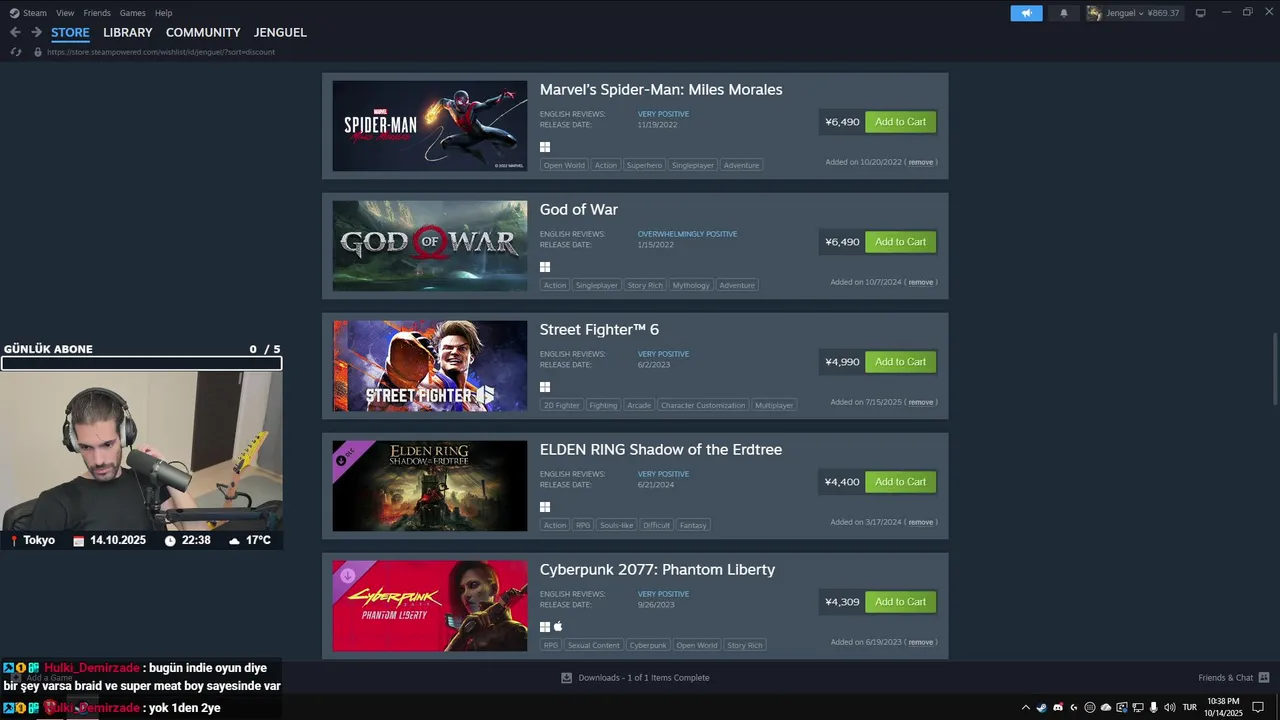Add Cyberpunk 2077: Phantom Liberty to cart
The height and width of the screenshot is (720, 1280).
[x=900, y=602]
